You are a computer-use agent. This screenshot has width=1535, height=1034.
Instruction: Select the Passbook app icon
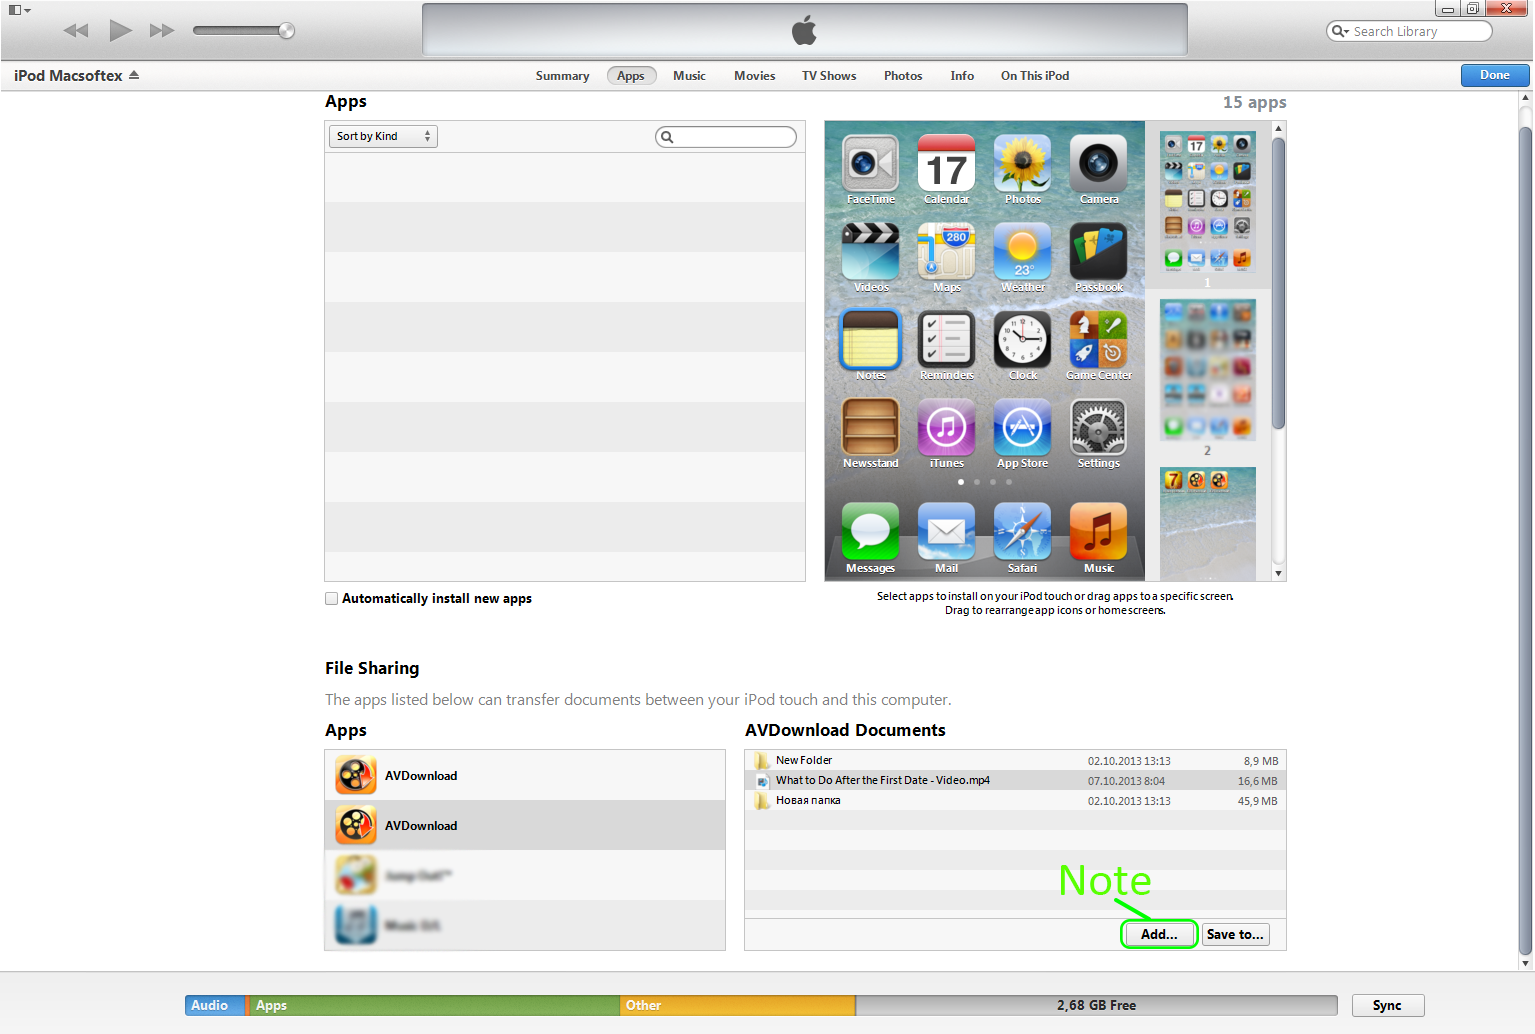(x=1098, y=251)
